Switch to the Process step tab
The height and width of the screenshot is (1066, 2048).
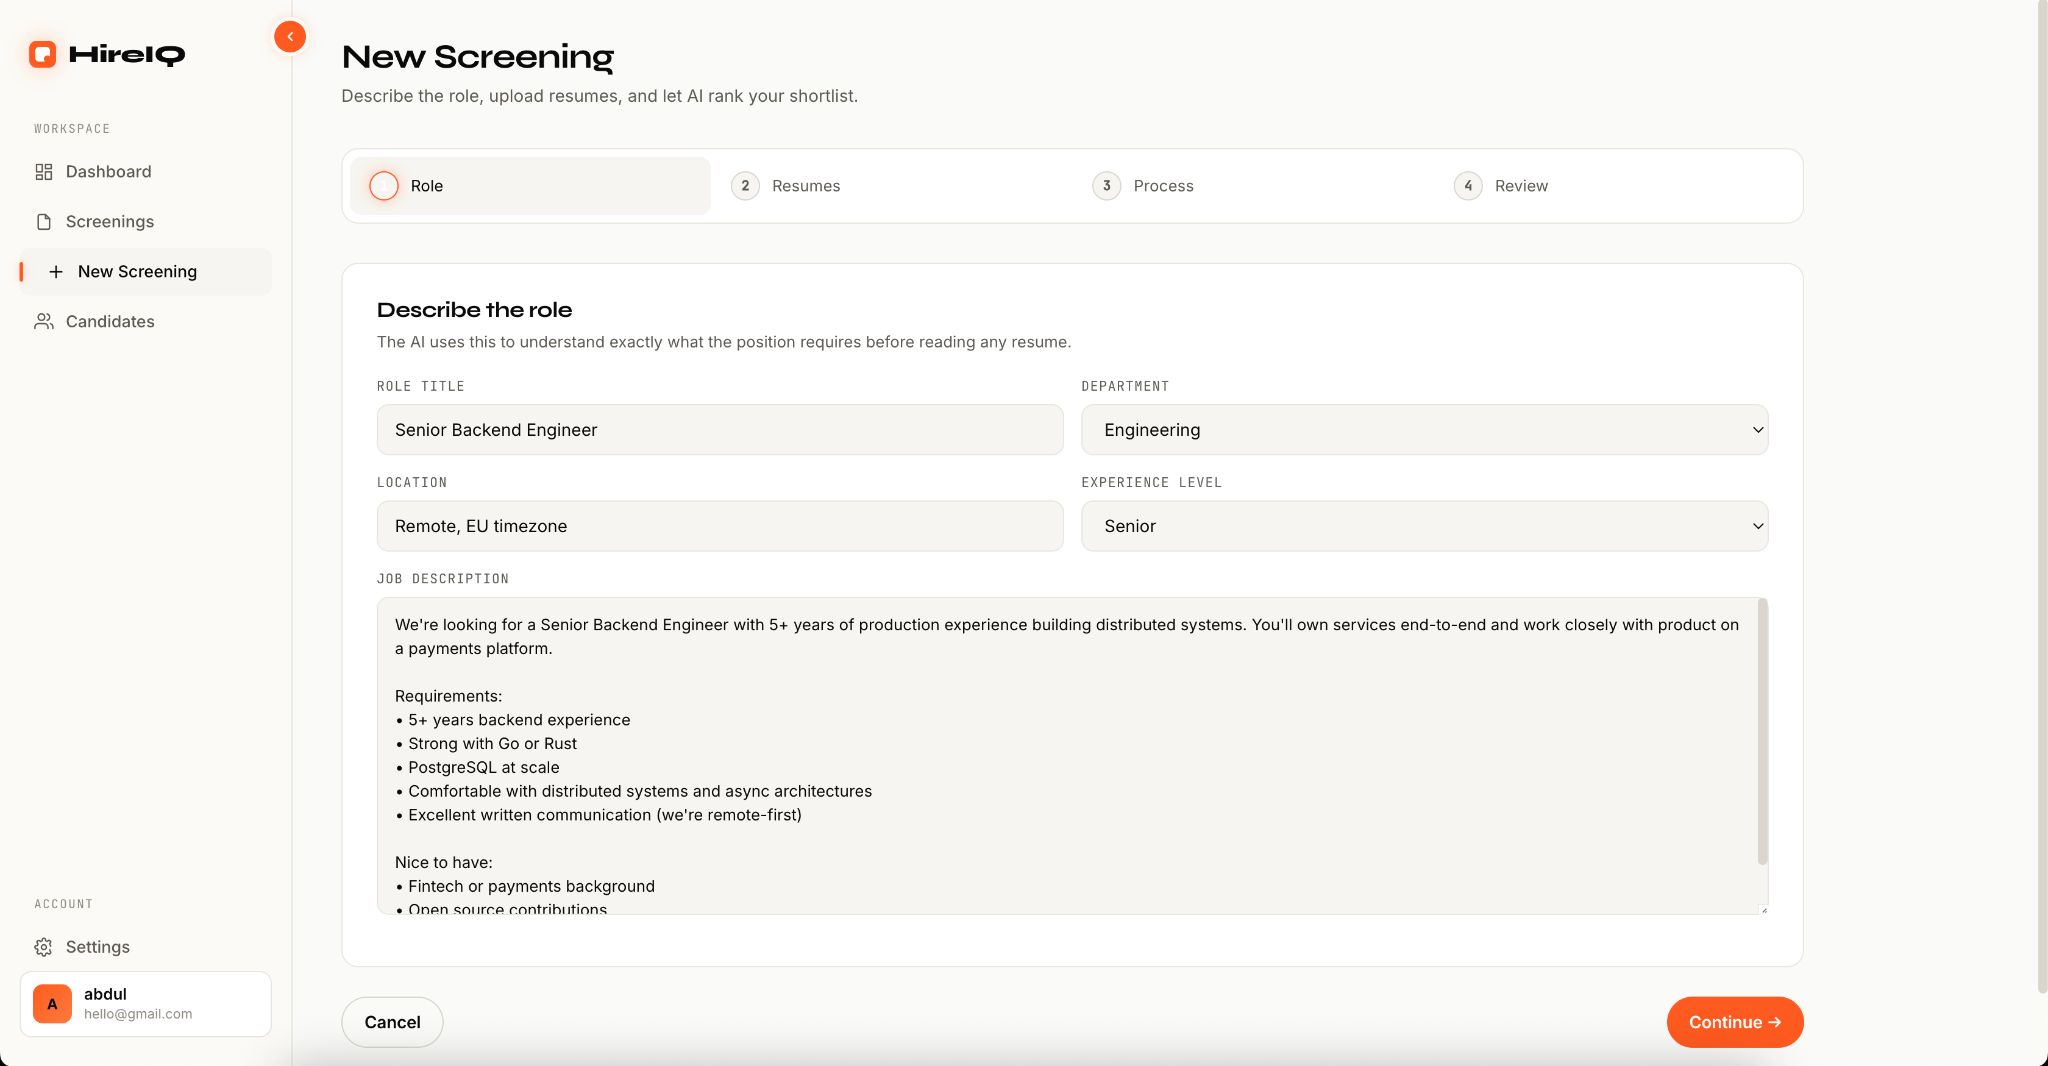click(1253, 186)
